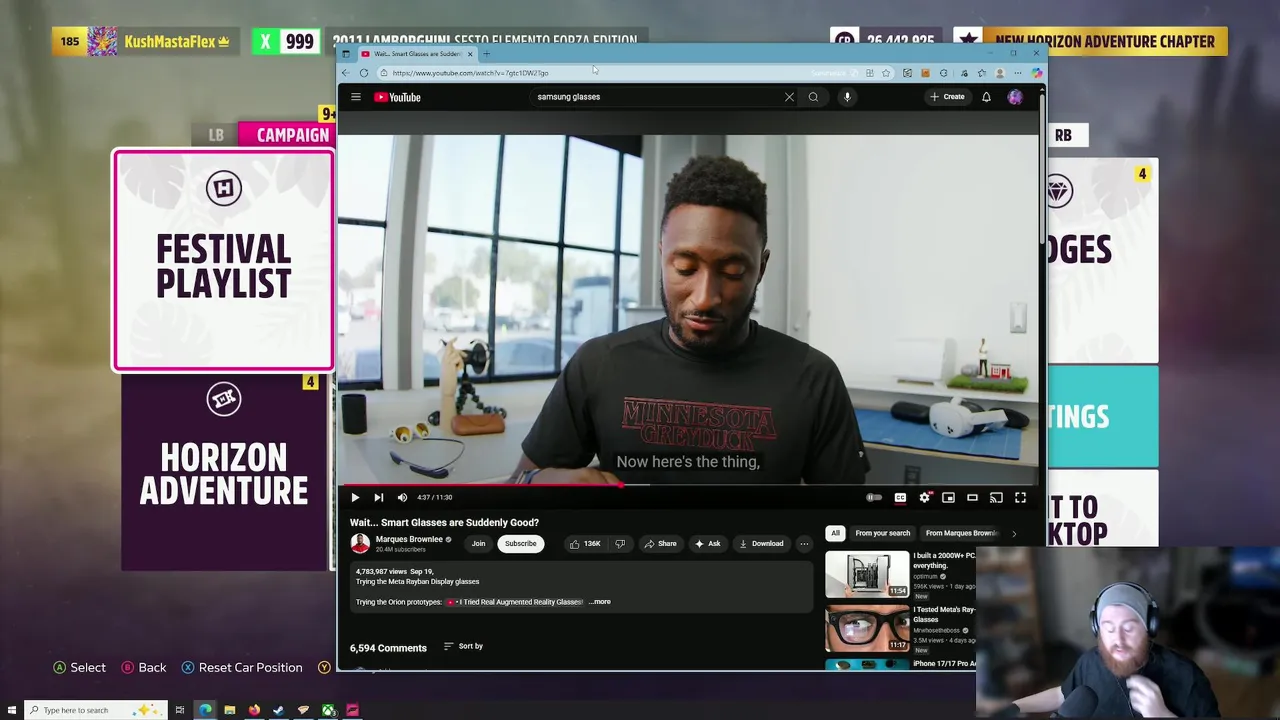Mute the video volume speaker icon

[x=402, y=497]
